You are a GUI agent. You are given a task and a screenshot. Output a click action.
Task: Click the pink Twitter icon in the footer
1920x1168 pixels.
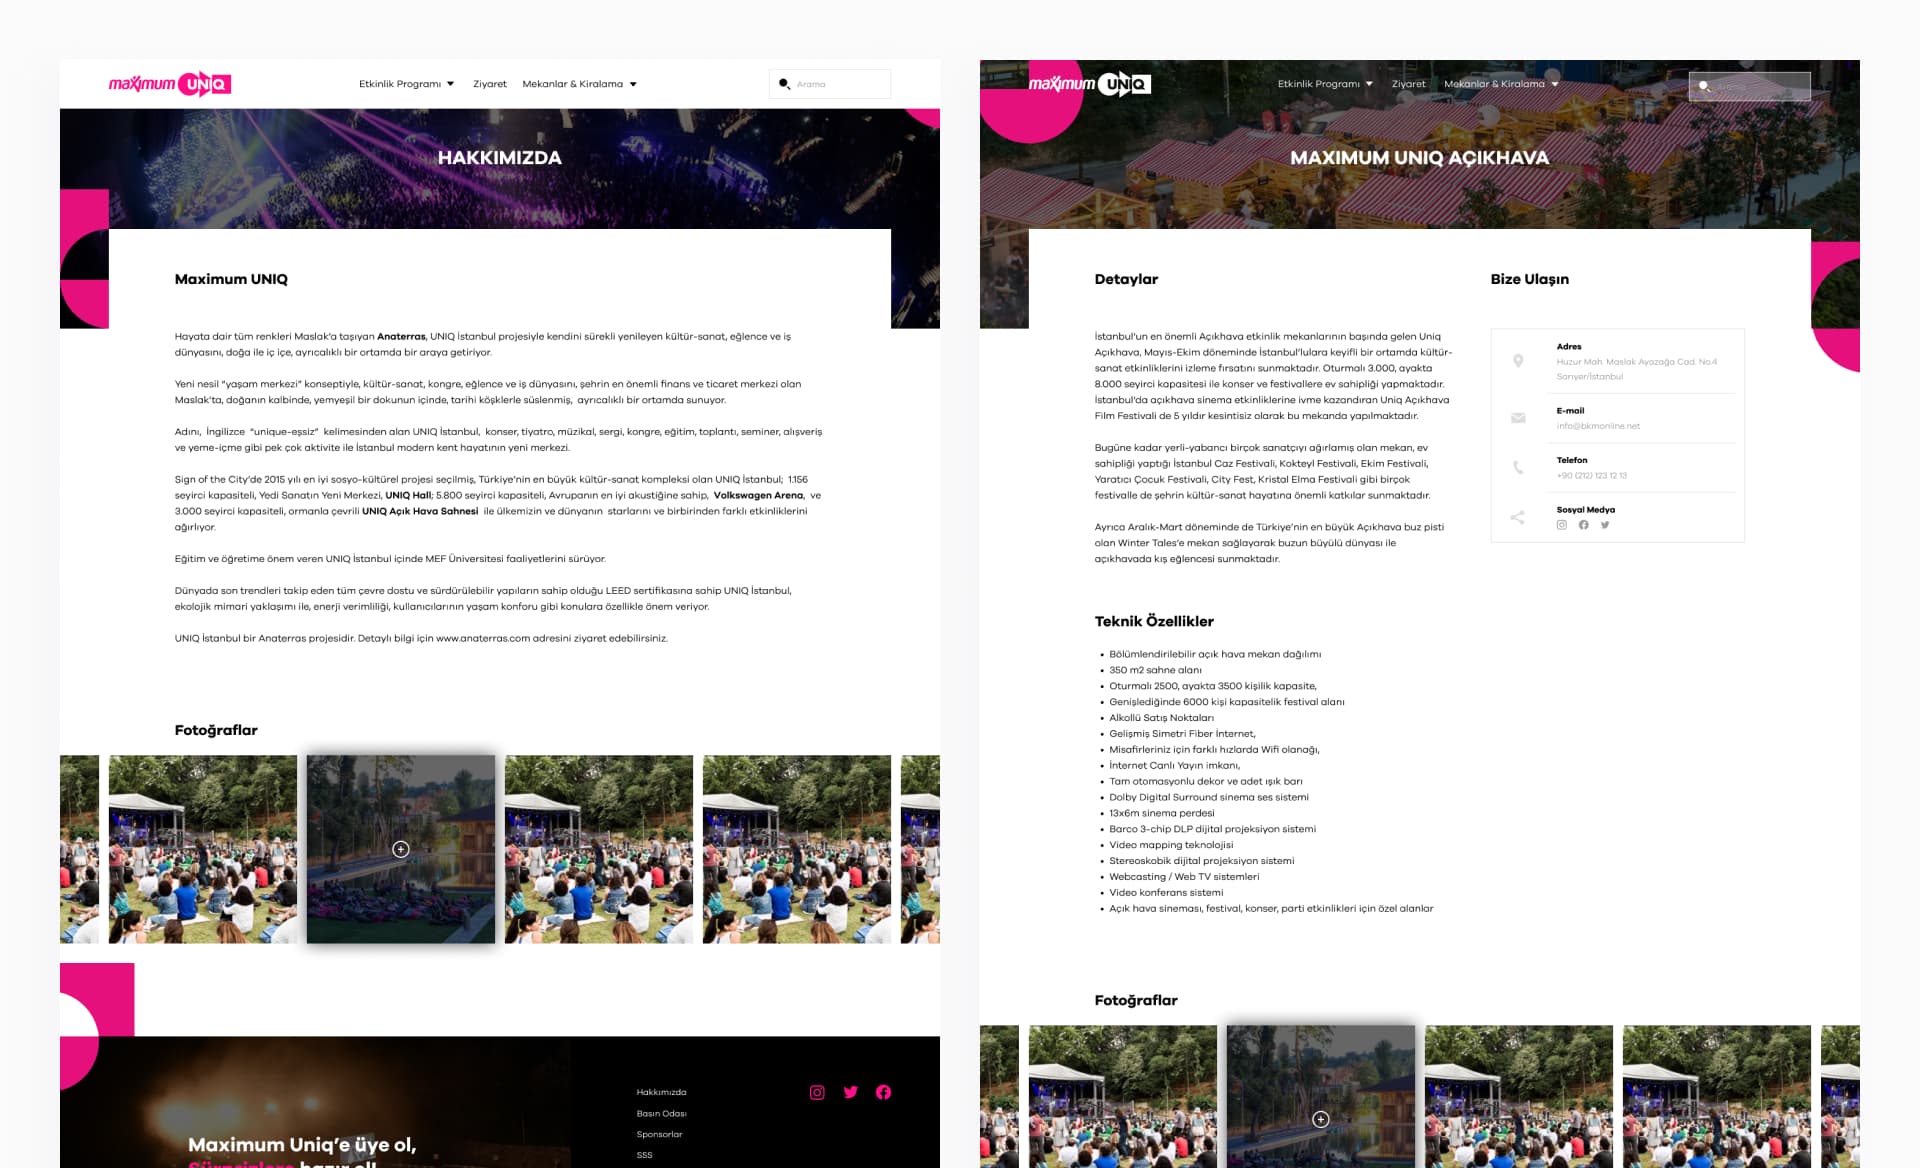(x=850, y=1092)
